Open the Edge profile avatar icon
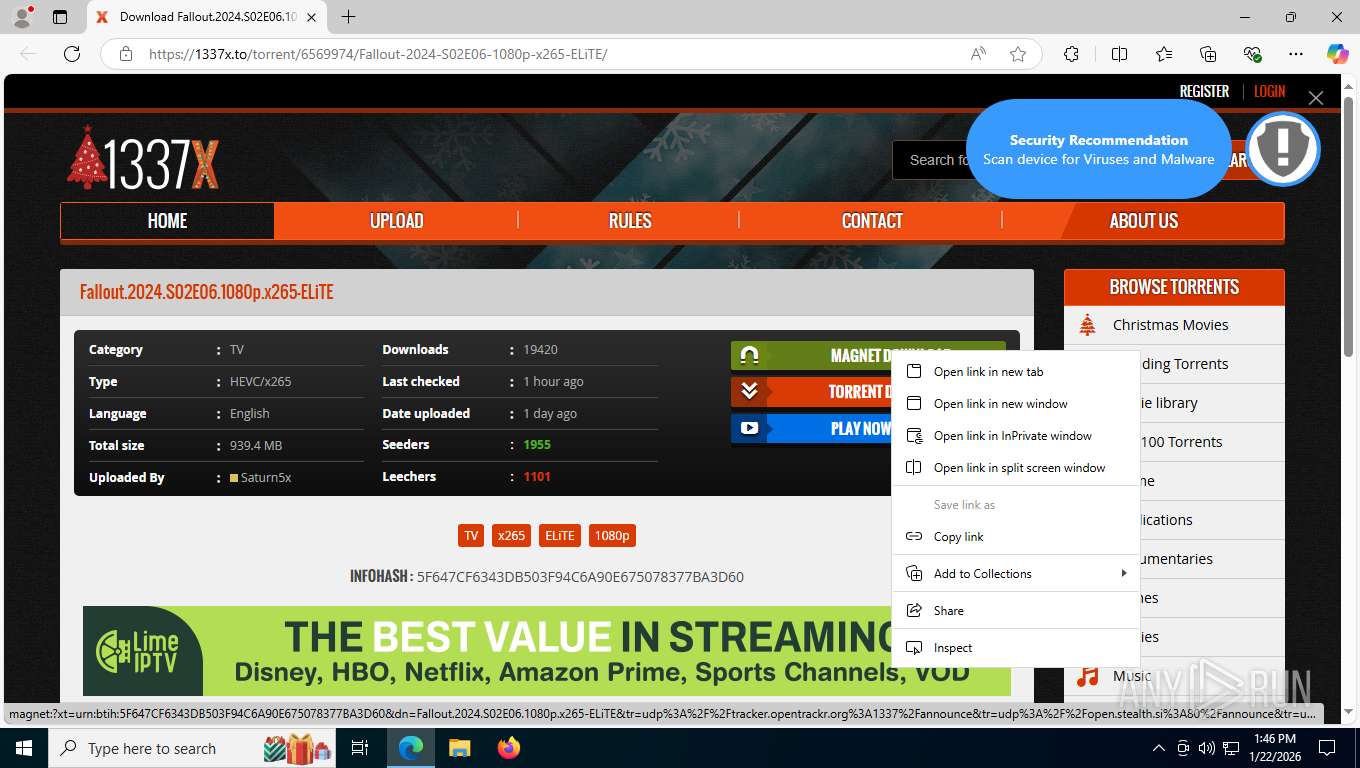This screenshot has width=1360, height=768. point(21,17)
